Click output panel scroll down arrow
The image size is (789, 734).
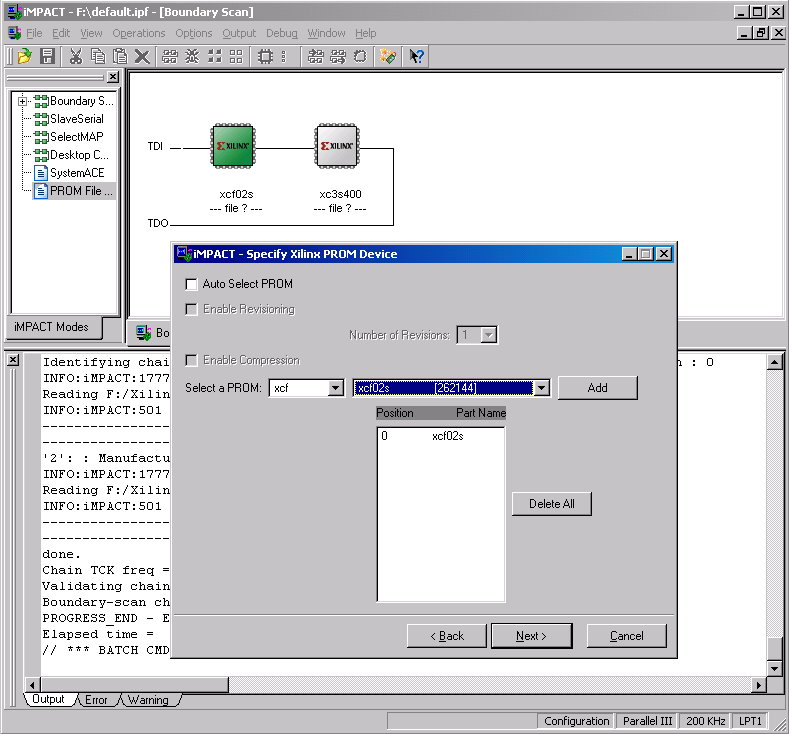(x=774, y=669)
